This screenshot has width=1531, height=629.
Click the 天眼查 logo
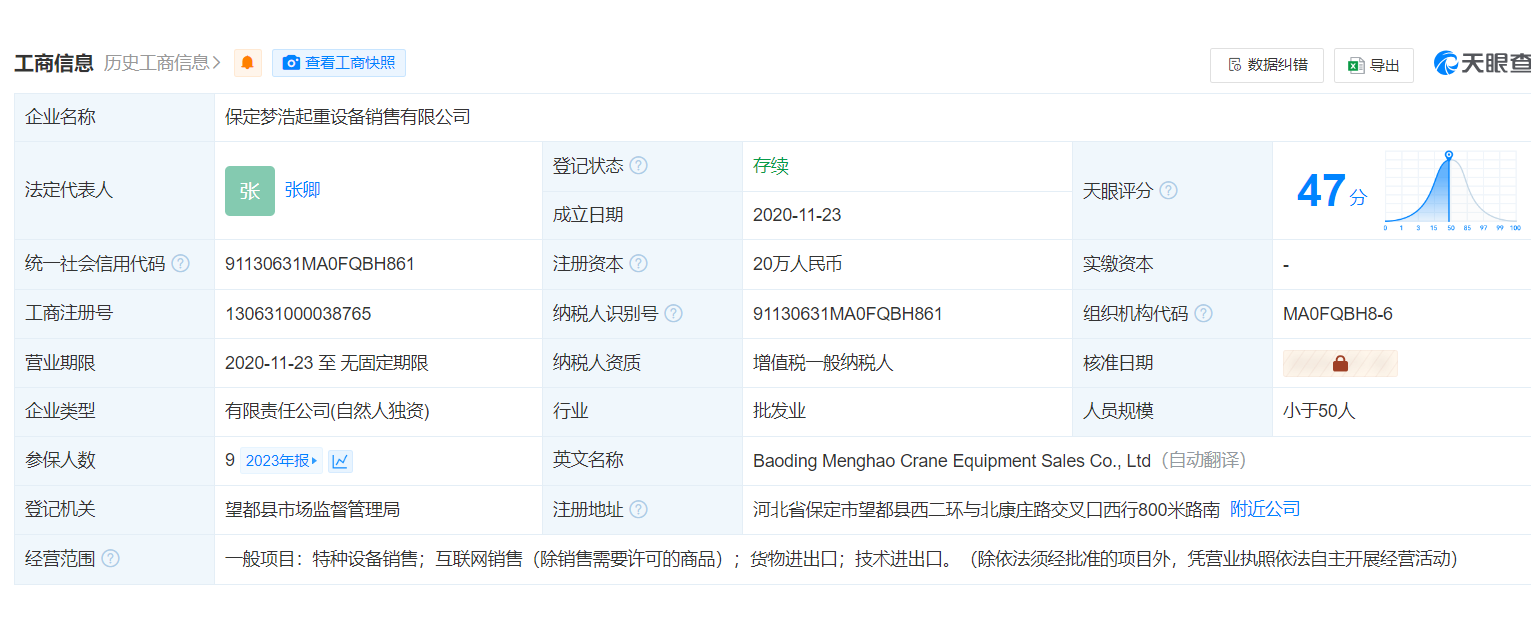coord(1481,63)
